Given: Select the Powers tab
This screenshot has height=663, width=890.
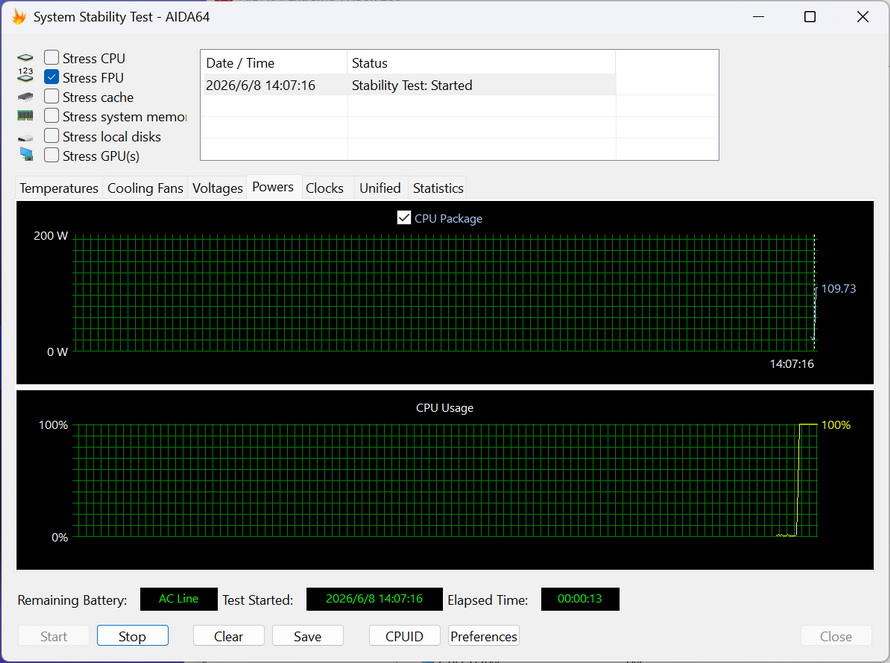Looking at the screenshot, I should coord(273,187).
